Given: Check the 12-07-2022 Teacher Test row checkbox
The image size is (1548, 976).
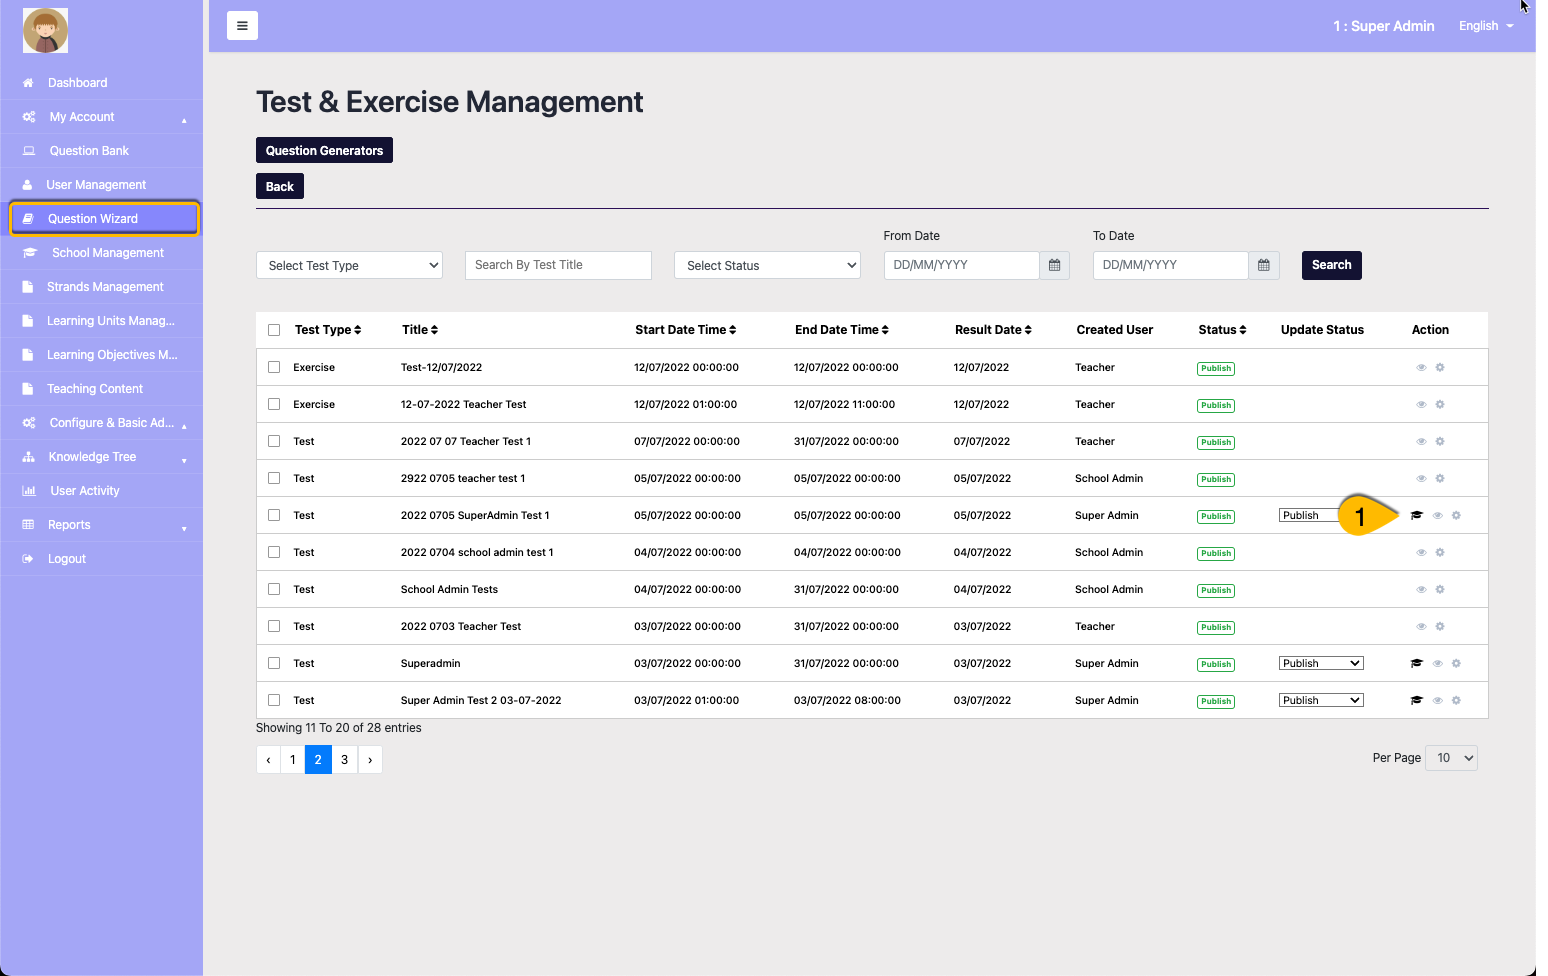Looking at the screenshot, I should [274, 404].
